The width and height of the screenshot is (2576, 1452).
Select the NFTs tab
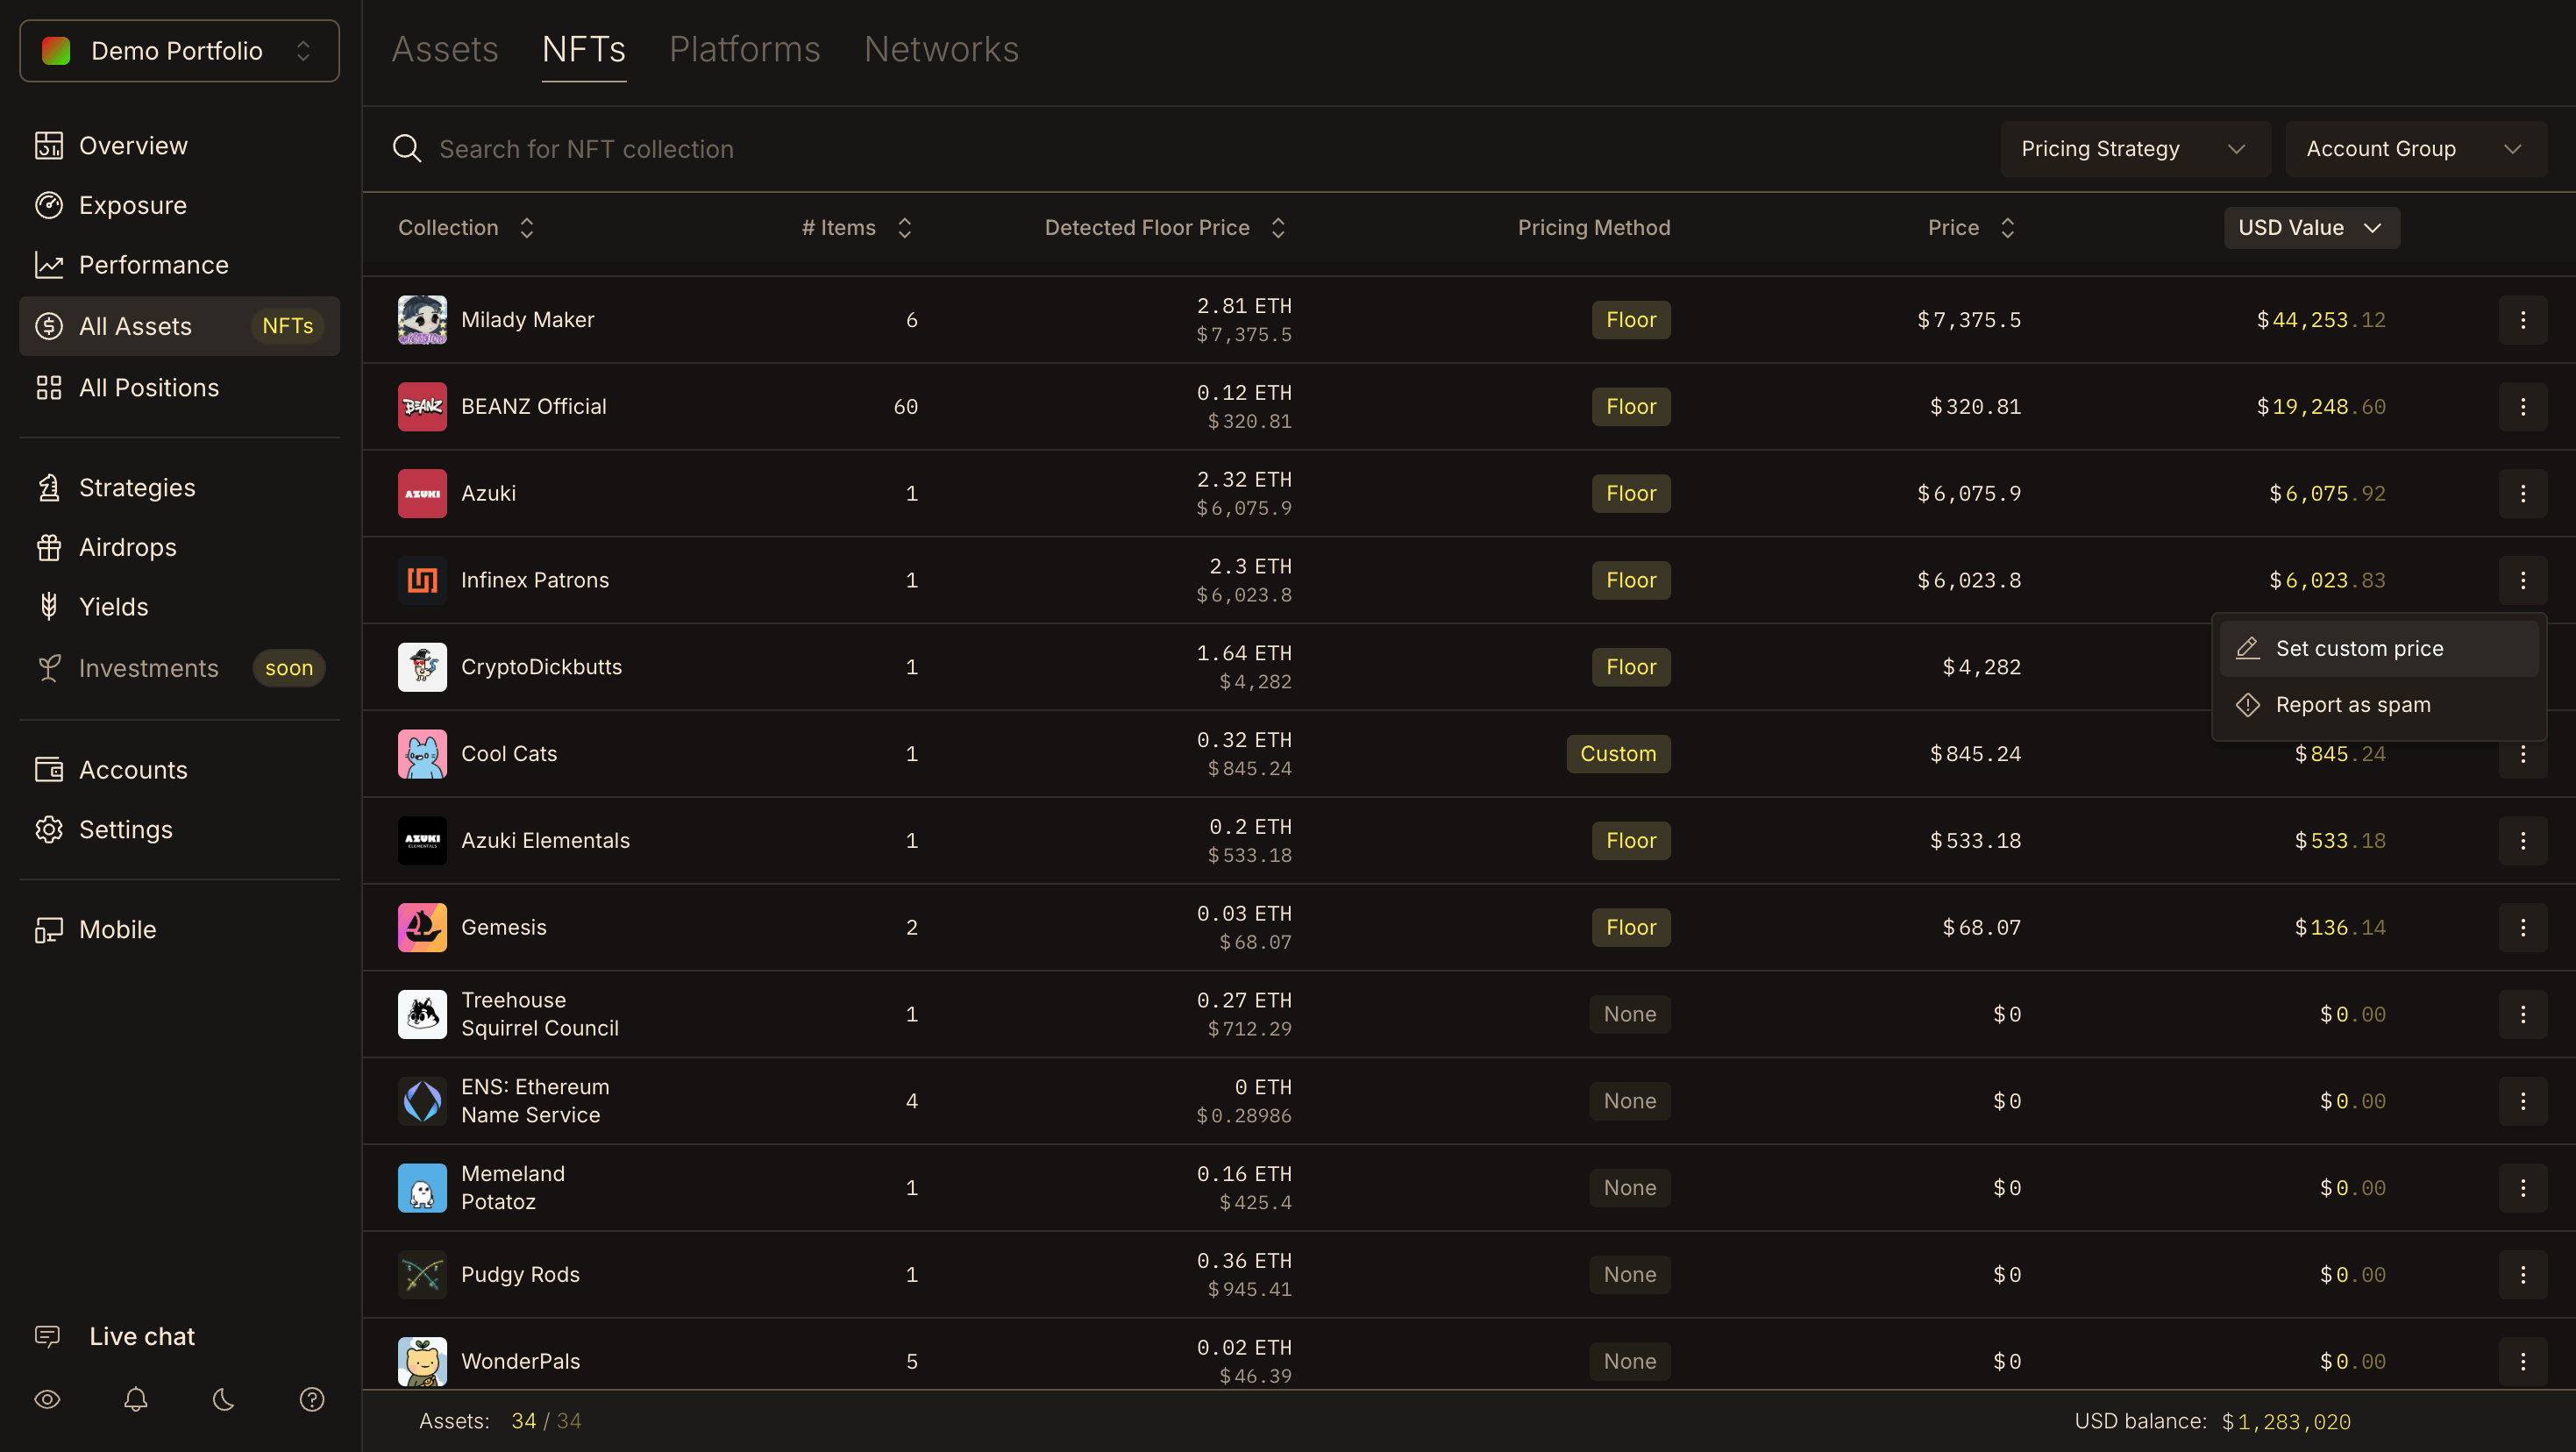tap(584, 49)
